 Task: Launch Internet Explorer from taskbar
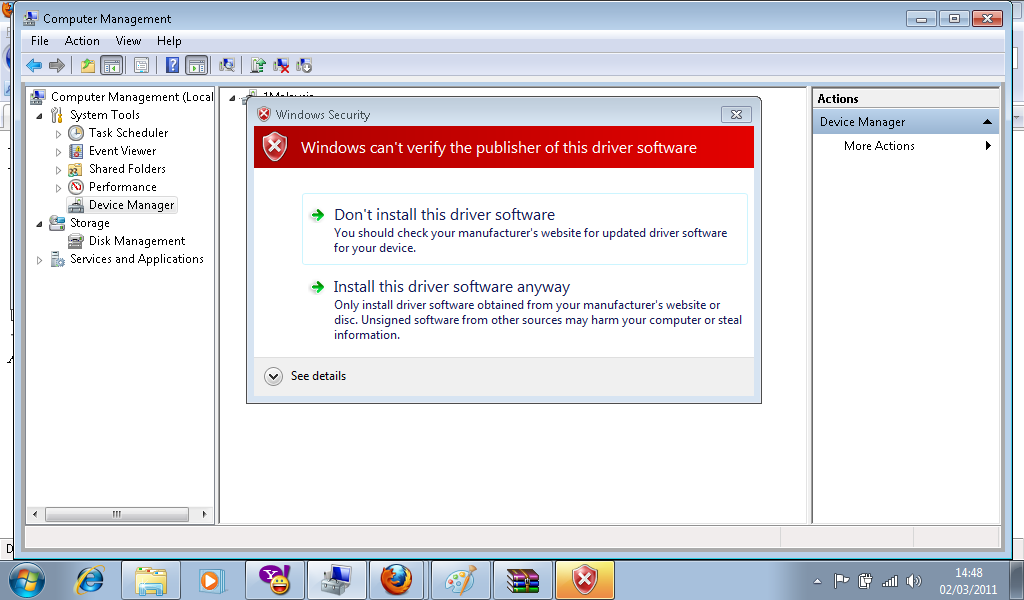[x=89, y=580]
